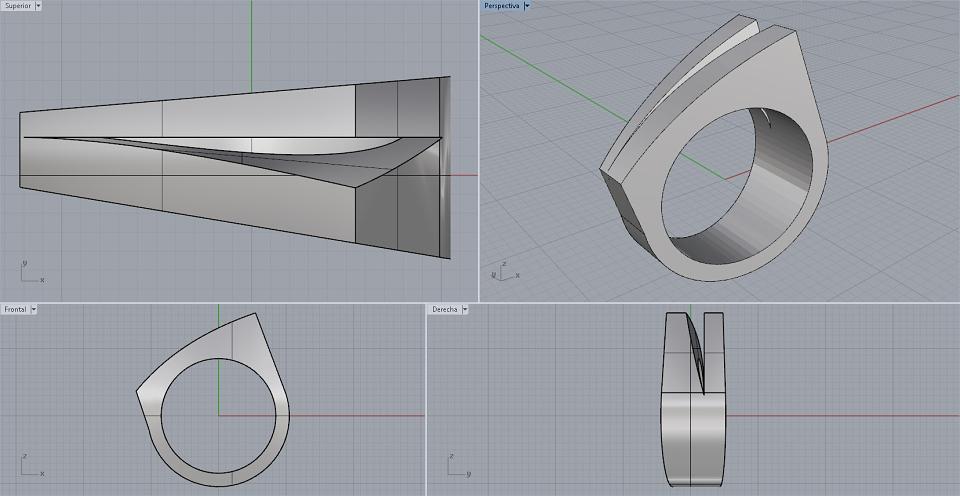The image size is (960, 496).
Task: Click the axis icon in Derecha viewport
Action: pos(459,465)
